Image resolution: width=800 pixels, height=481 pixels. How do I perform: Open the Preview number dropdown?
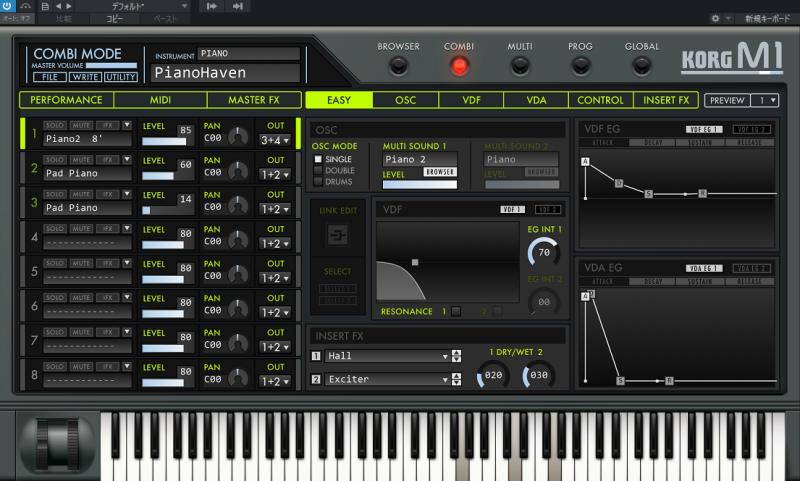pos(767,100)
